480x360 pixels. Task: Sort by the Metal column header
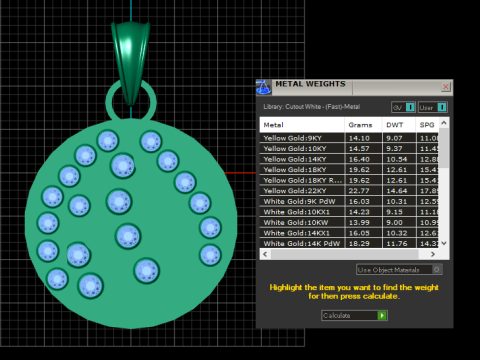(x=302, y=125)
